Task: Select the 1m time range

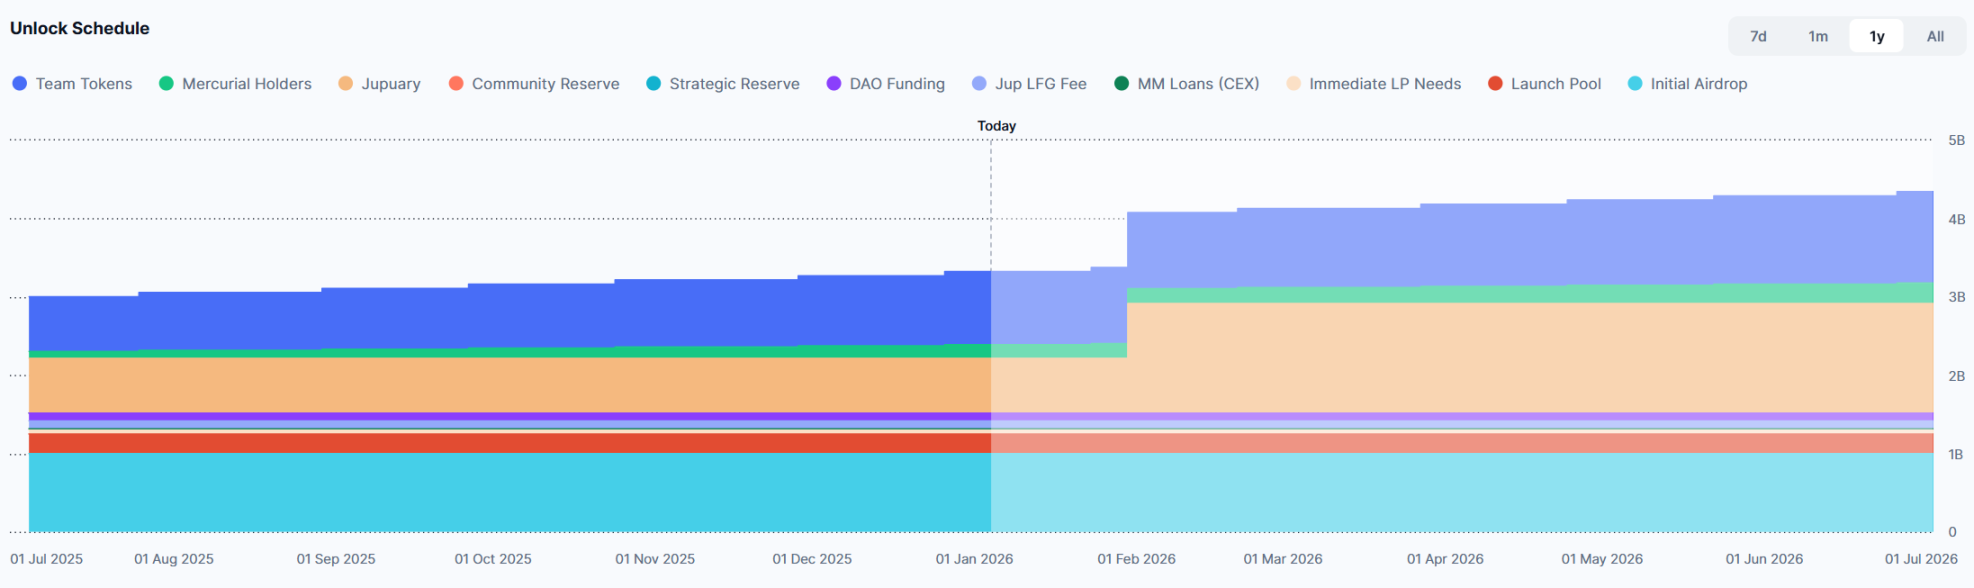Action: pos(1817,36)
